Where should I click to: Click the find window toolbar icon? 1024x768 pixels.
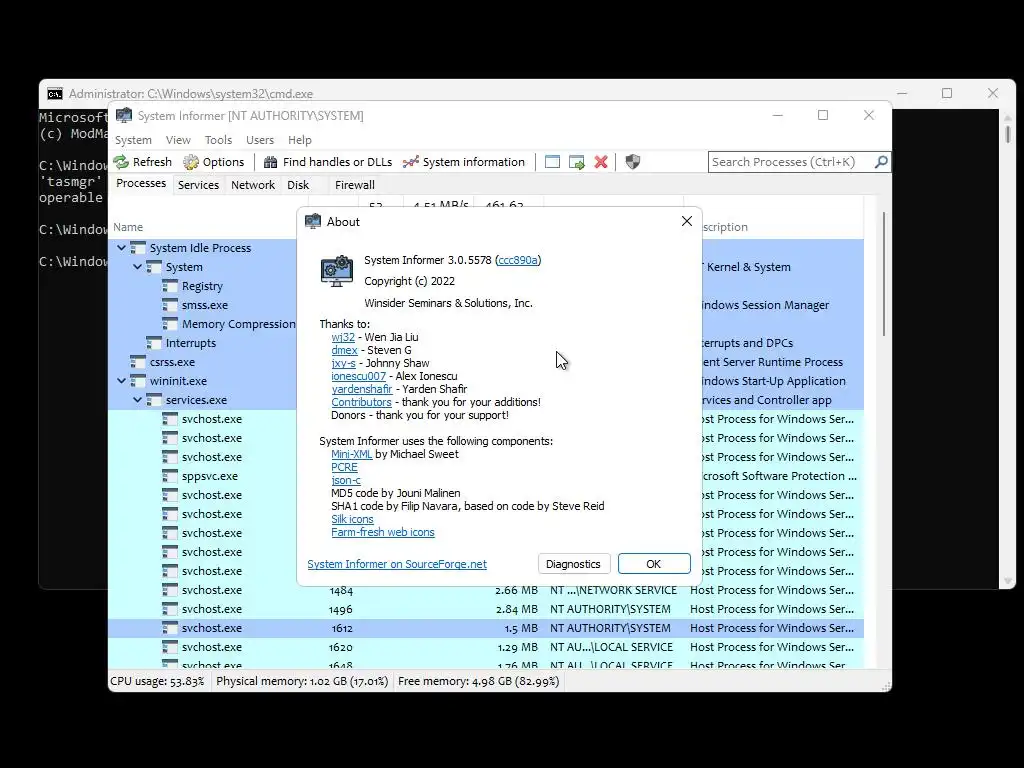(x=552, y=162)
